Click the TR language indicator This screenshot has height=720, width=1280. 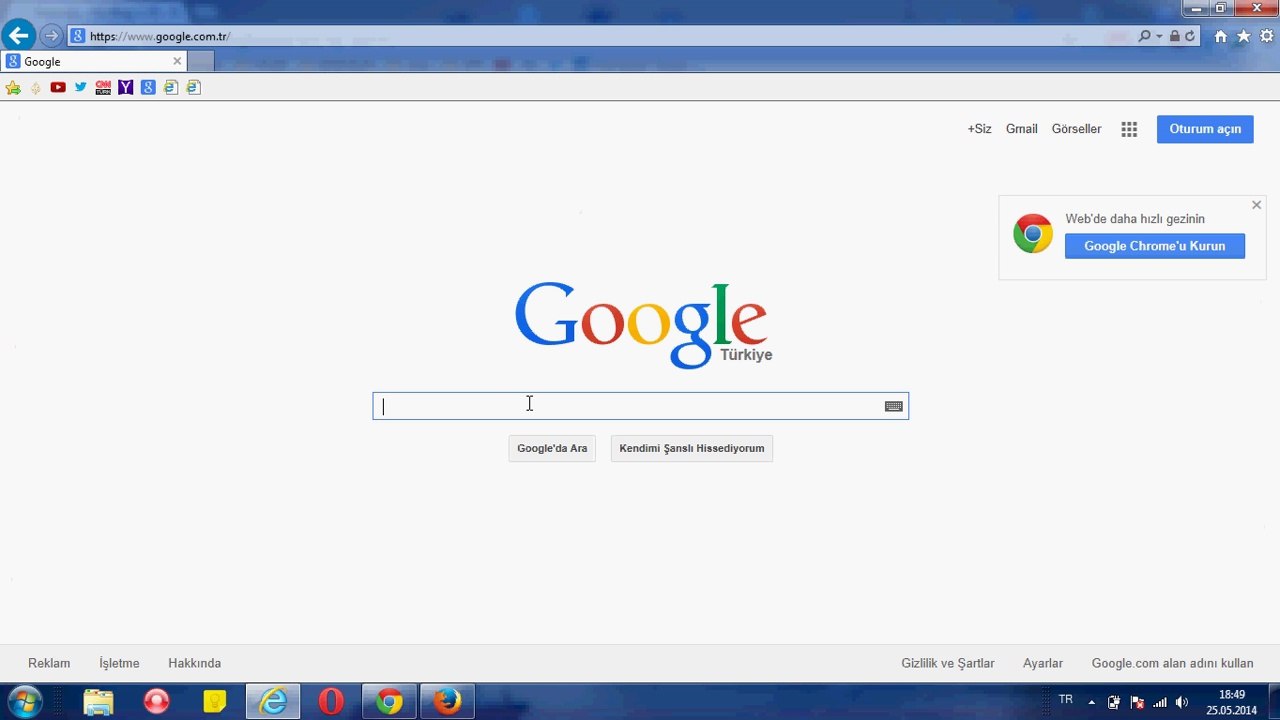[1066, 699]
